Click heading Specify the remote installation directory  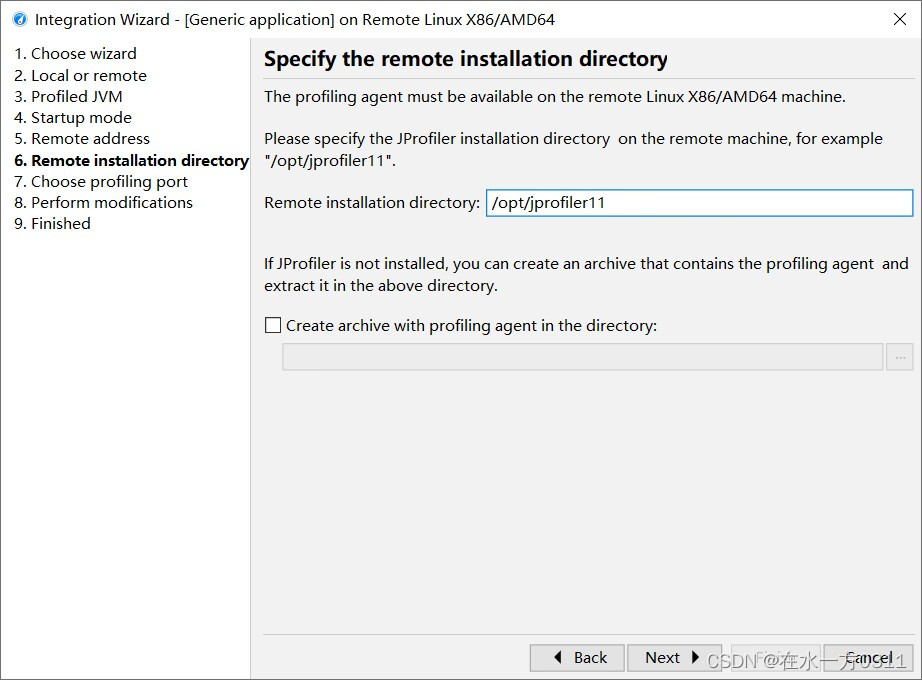pos(466,59)
